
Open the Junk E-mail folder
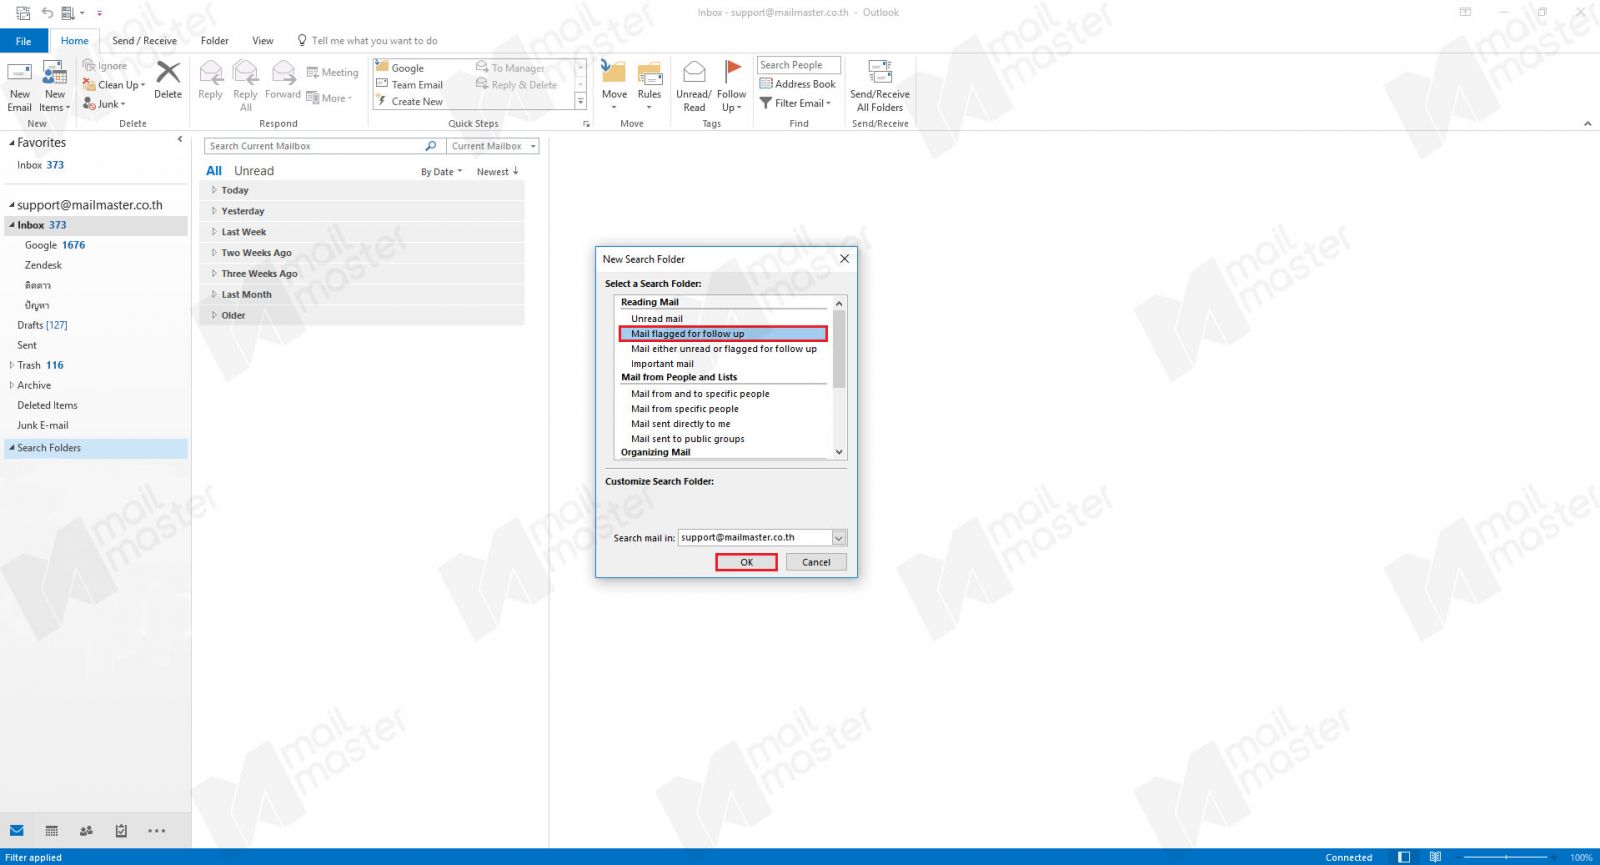pos(43,425)
